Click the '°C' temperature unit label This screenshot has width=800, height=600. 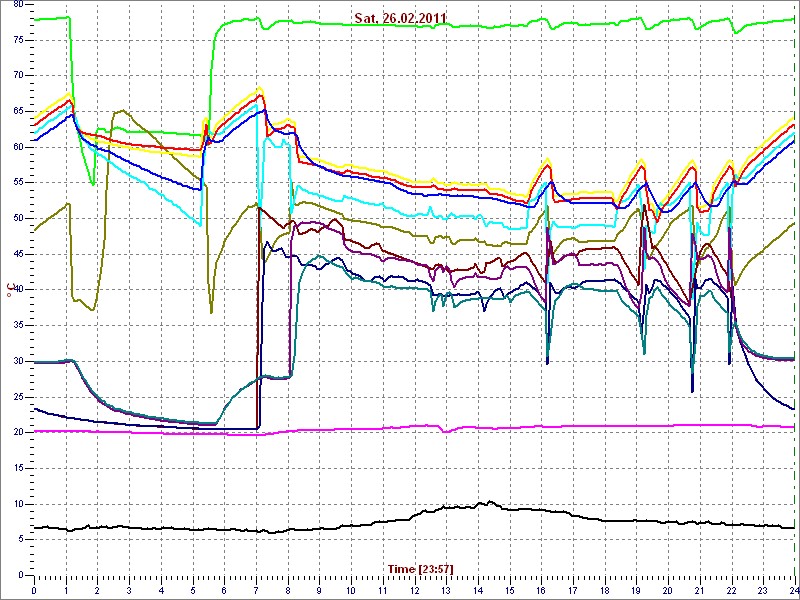9,290
